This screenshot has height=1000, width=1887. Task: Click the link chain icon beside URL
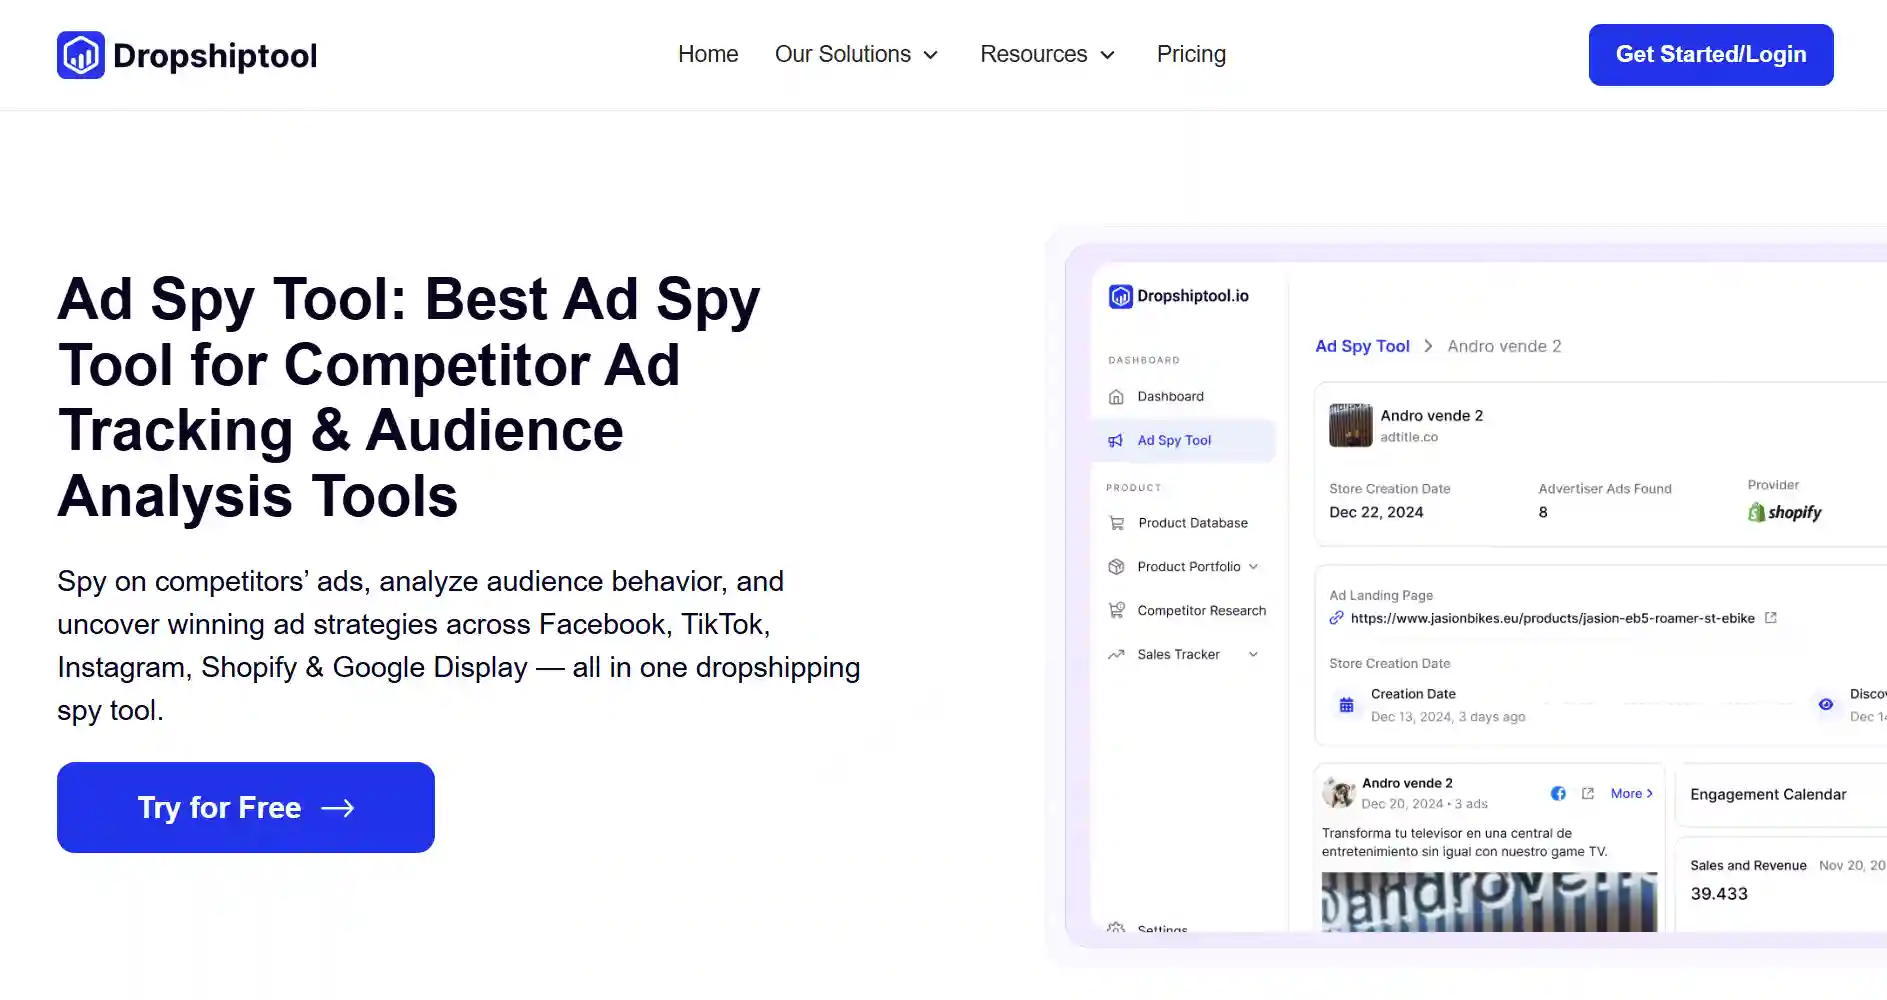click(x=1336, y=618)
